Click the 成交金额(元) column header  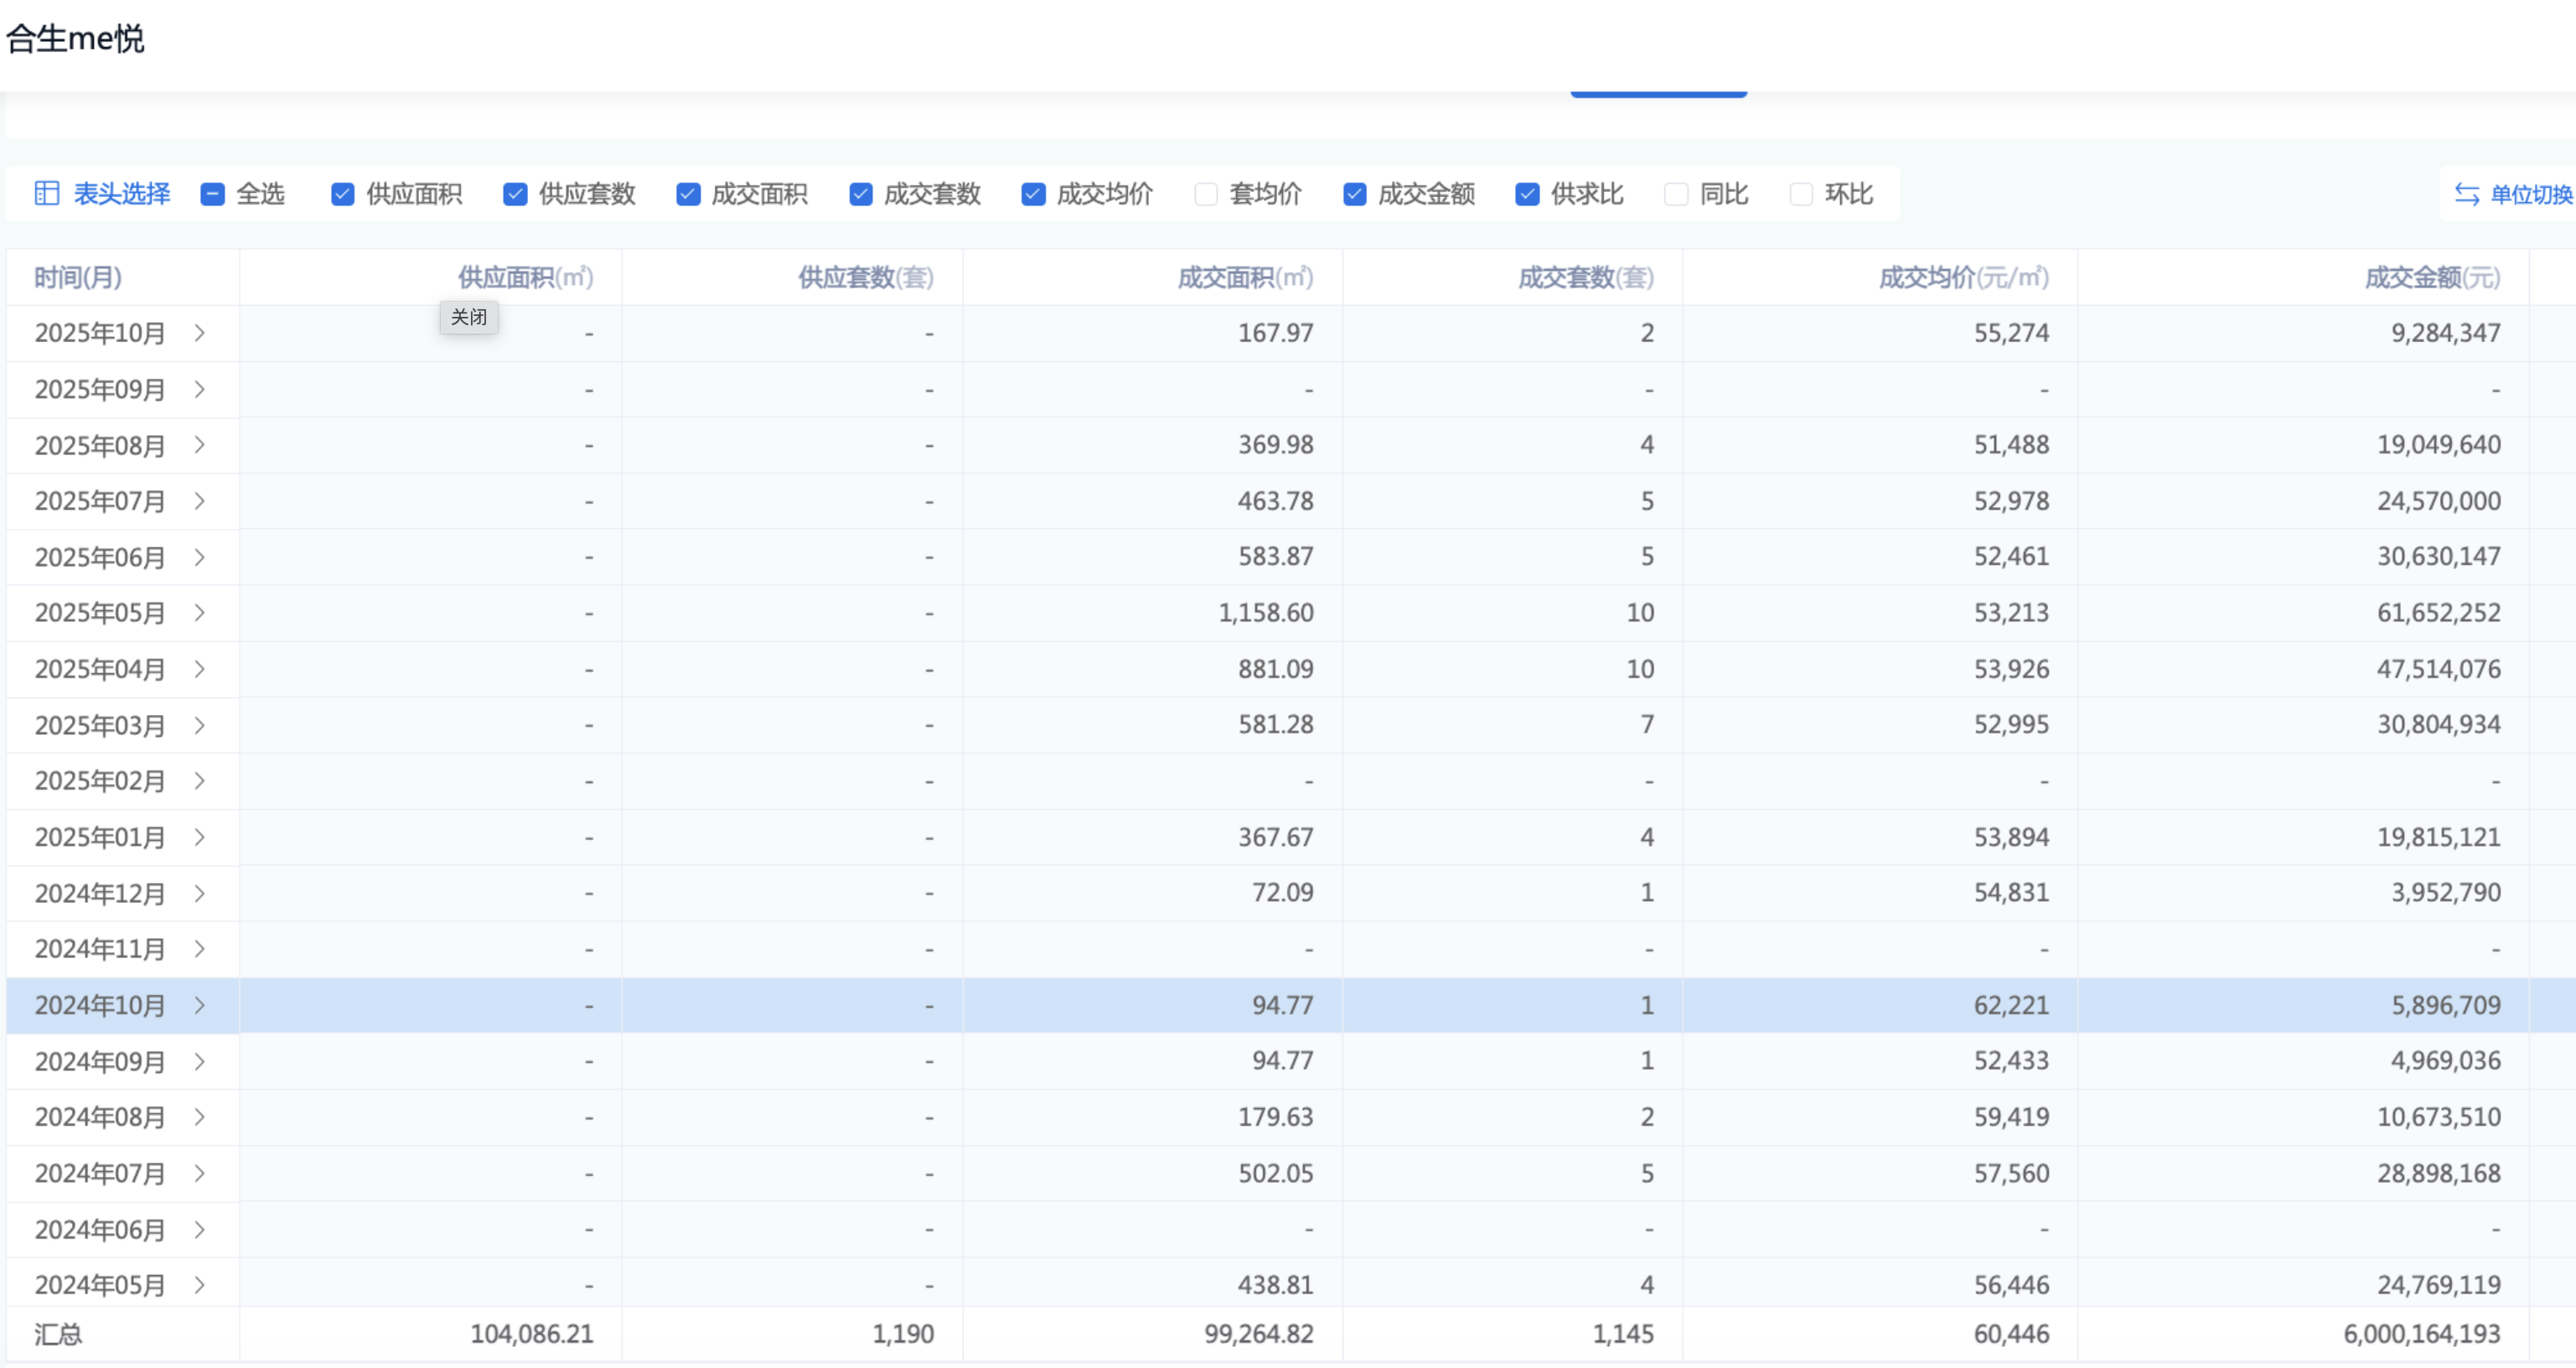[2432, 277]
